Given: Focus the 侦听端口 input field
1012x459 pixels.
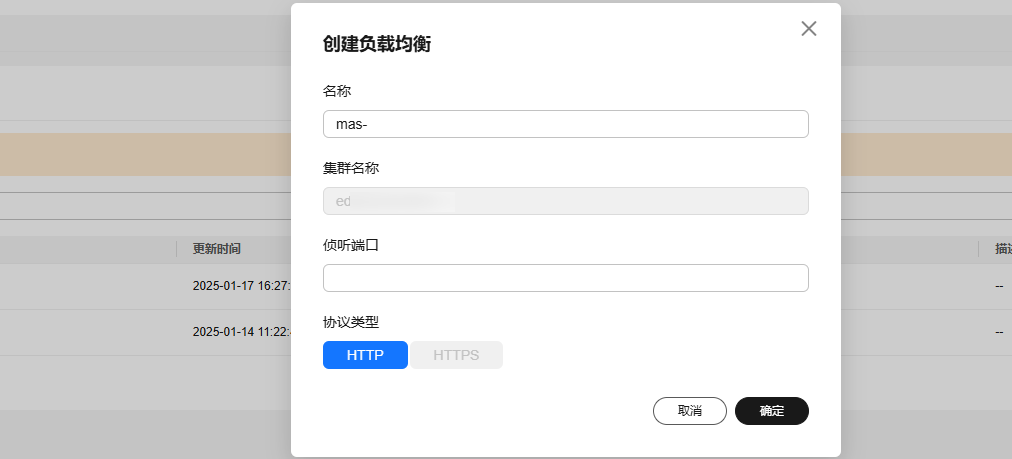Looking at the screenshot, I should tap(565, 278).
